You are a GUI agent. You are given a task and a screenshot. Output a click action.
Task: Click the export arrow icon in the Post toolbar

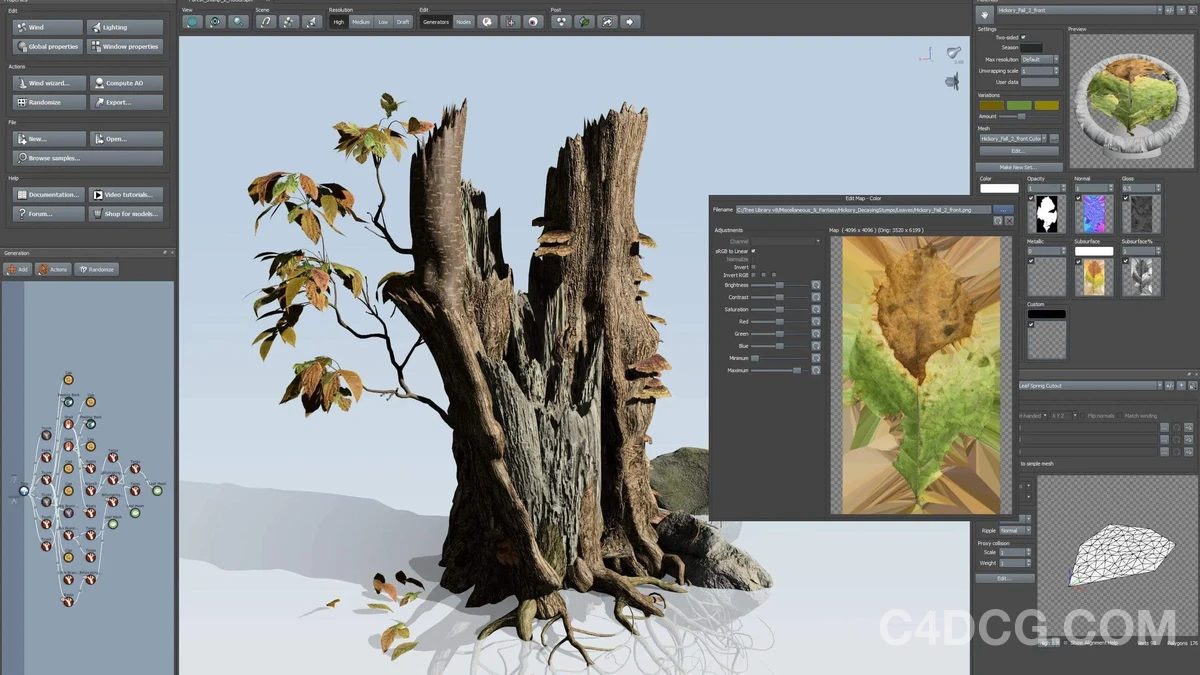629,22
